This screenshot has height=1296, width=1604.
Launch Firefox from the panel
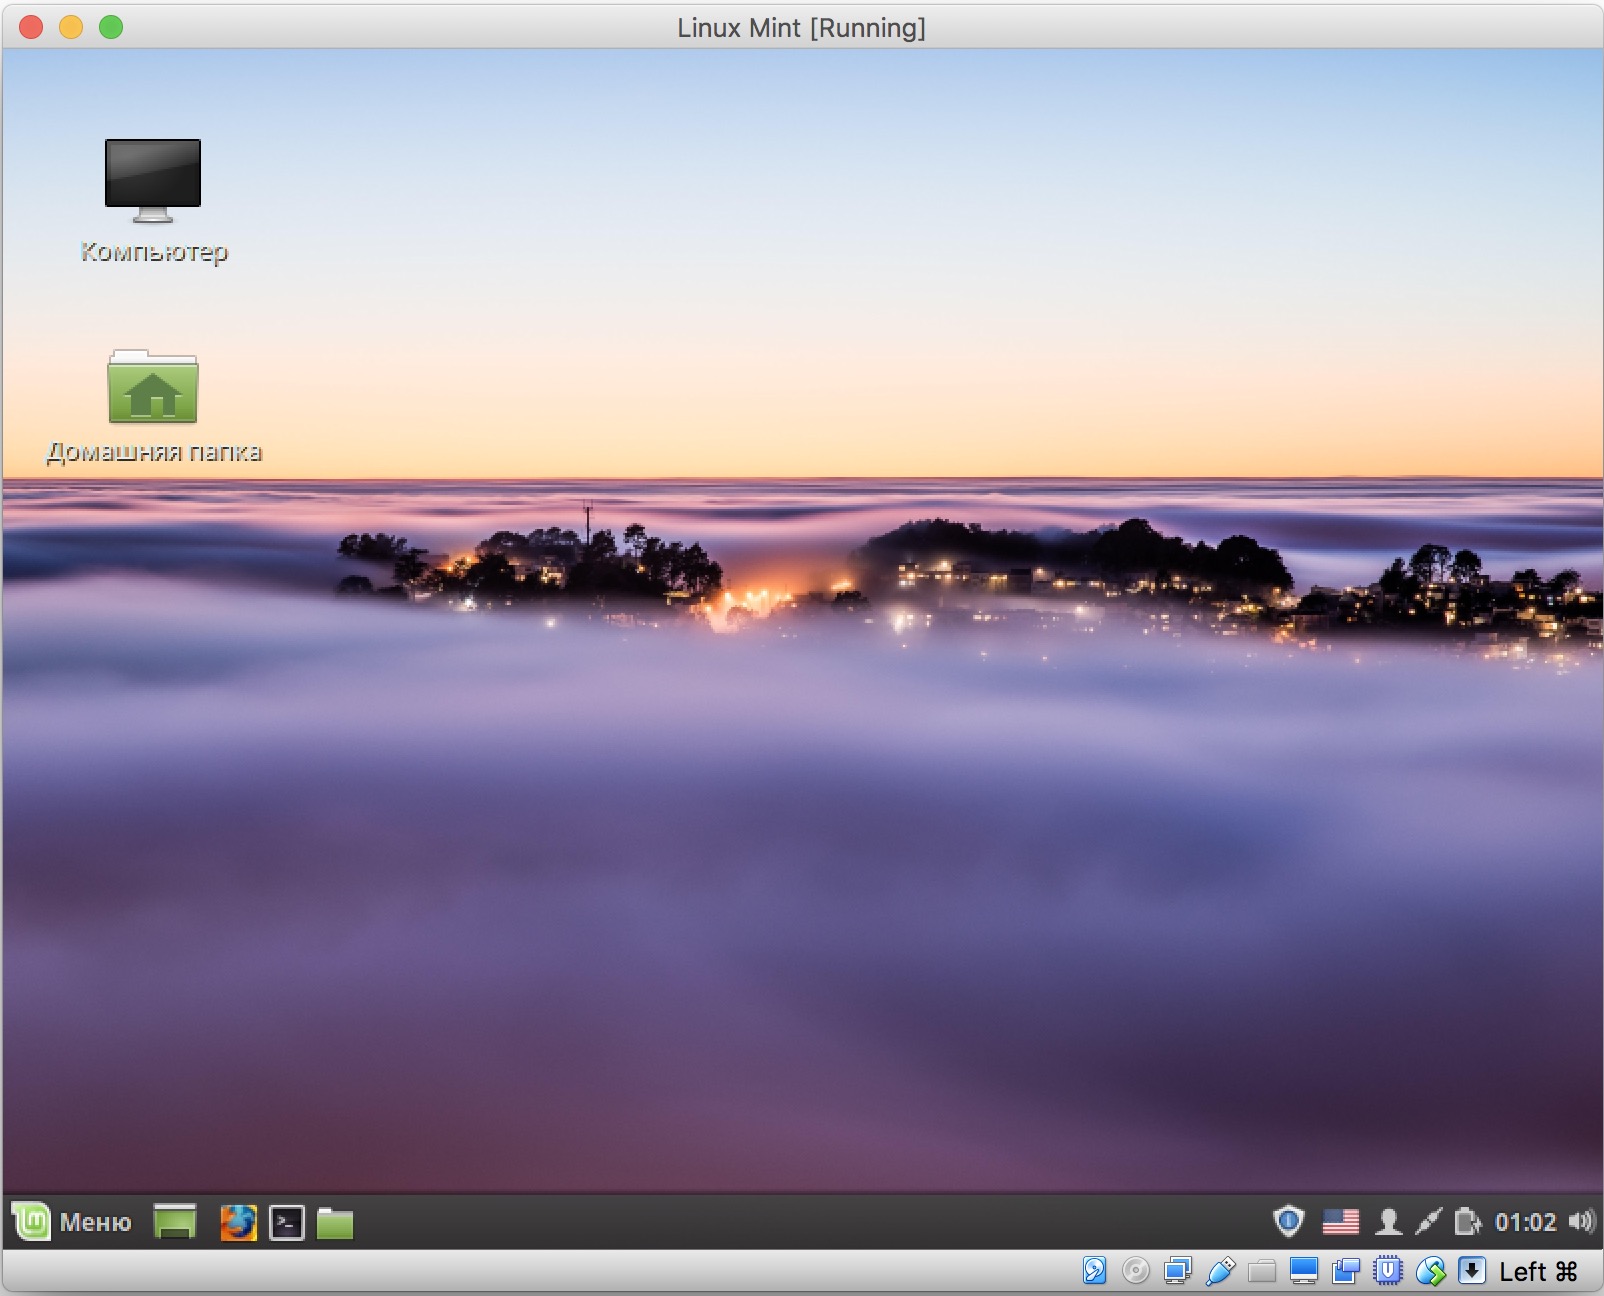click(238, 1222)
